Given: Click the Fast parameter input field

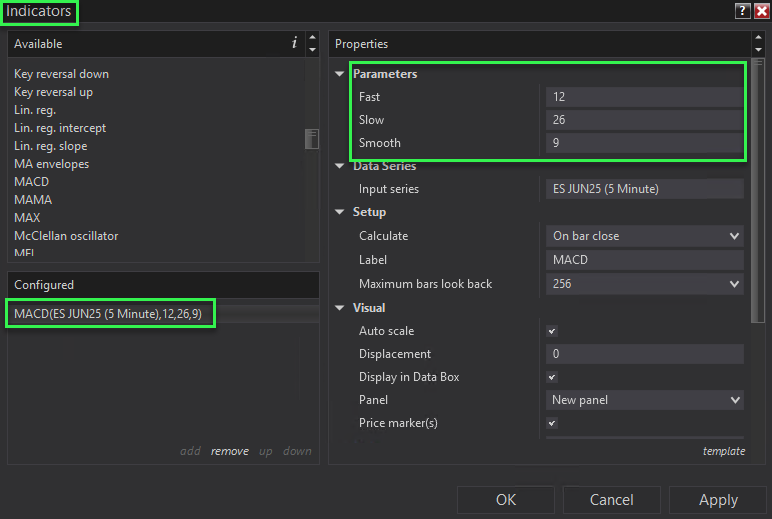Looking at the screenshot, I should coord(644,97).
